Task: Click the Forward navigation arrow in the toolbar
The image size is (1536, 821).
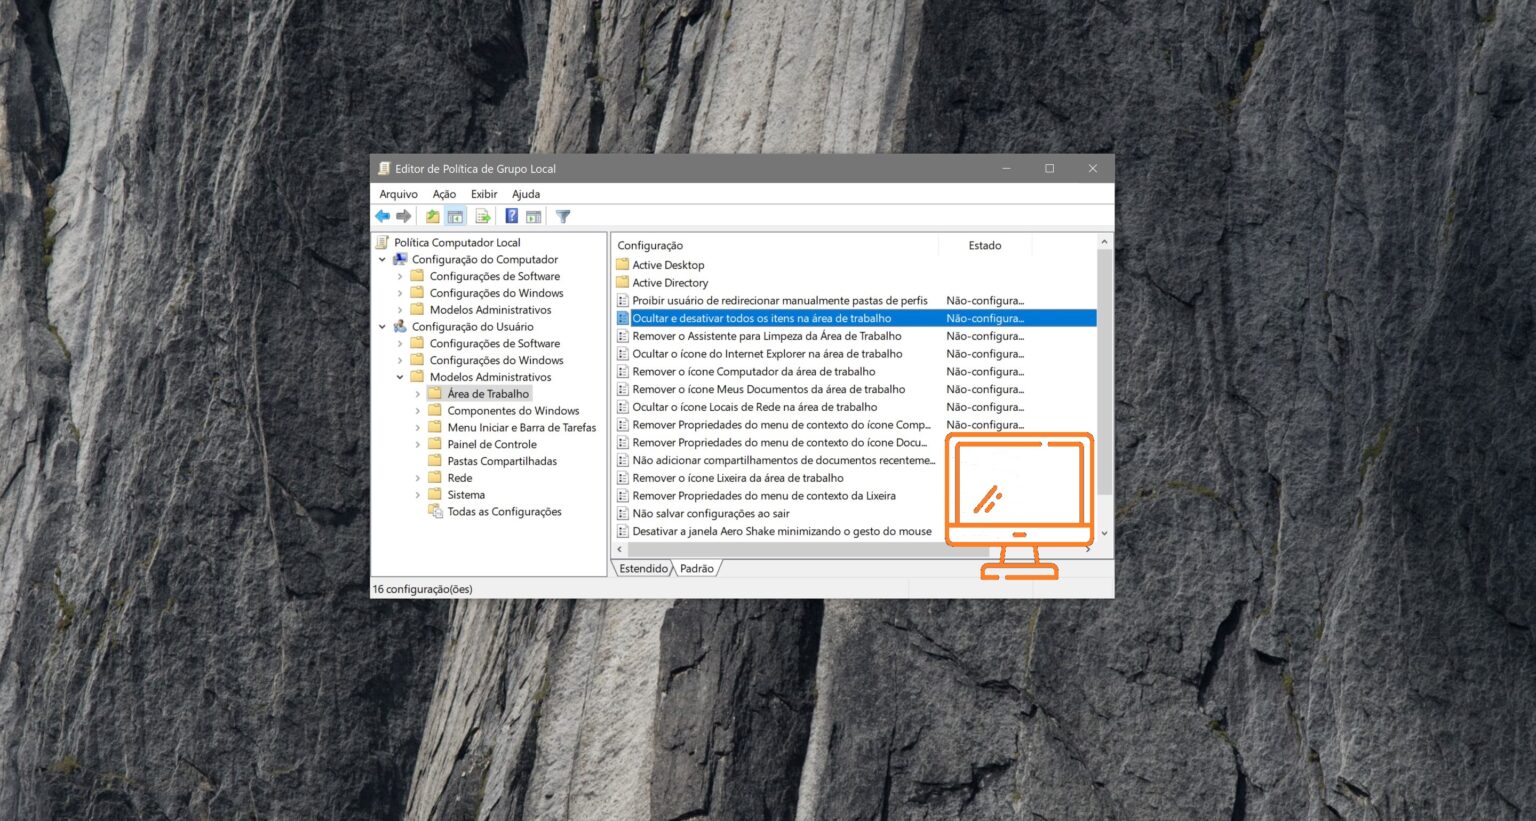Action: (x=402, y=215)
